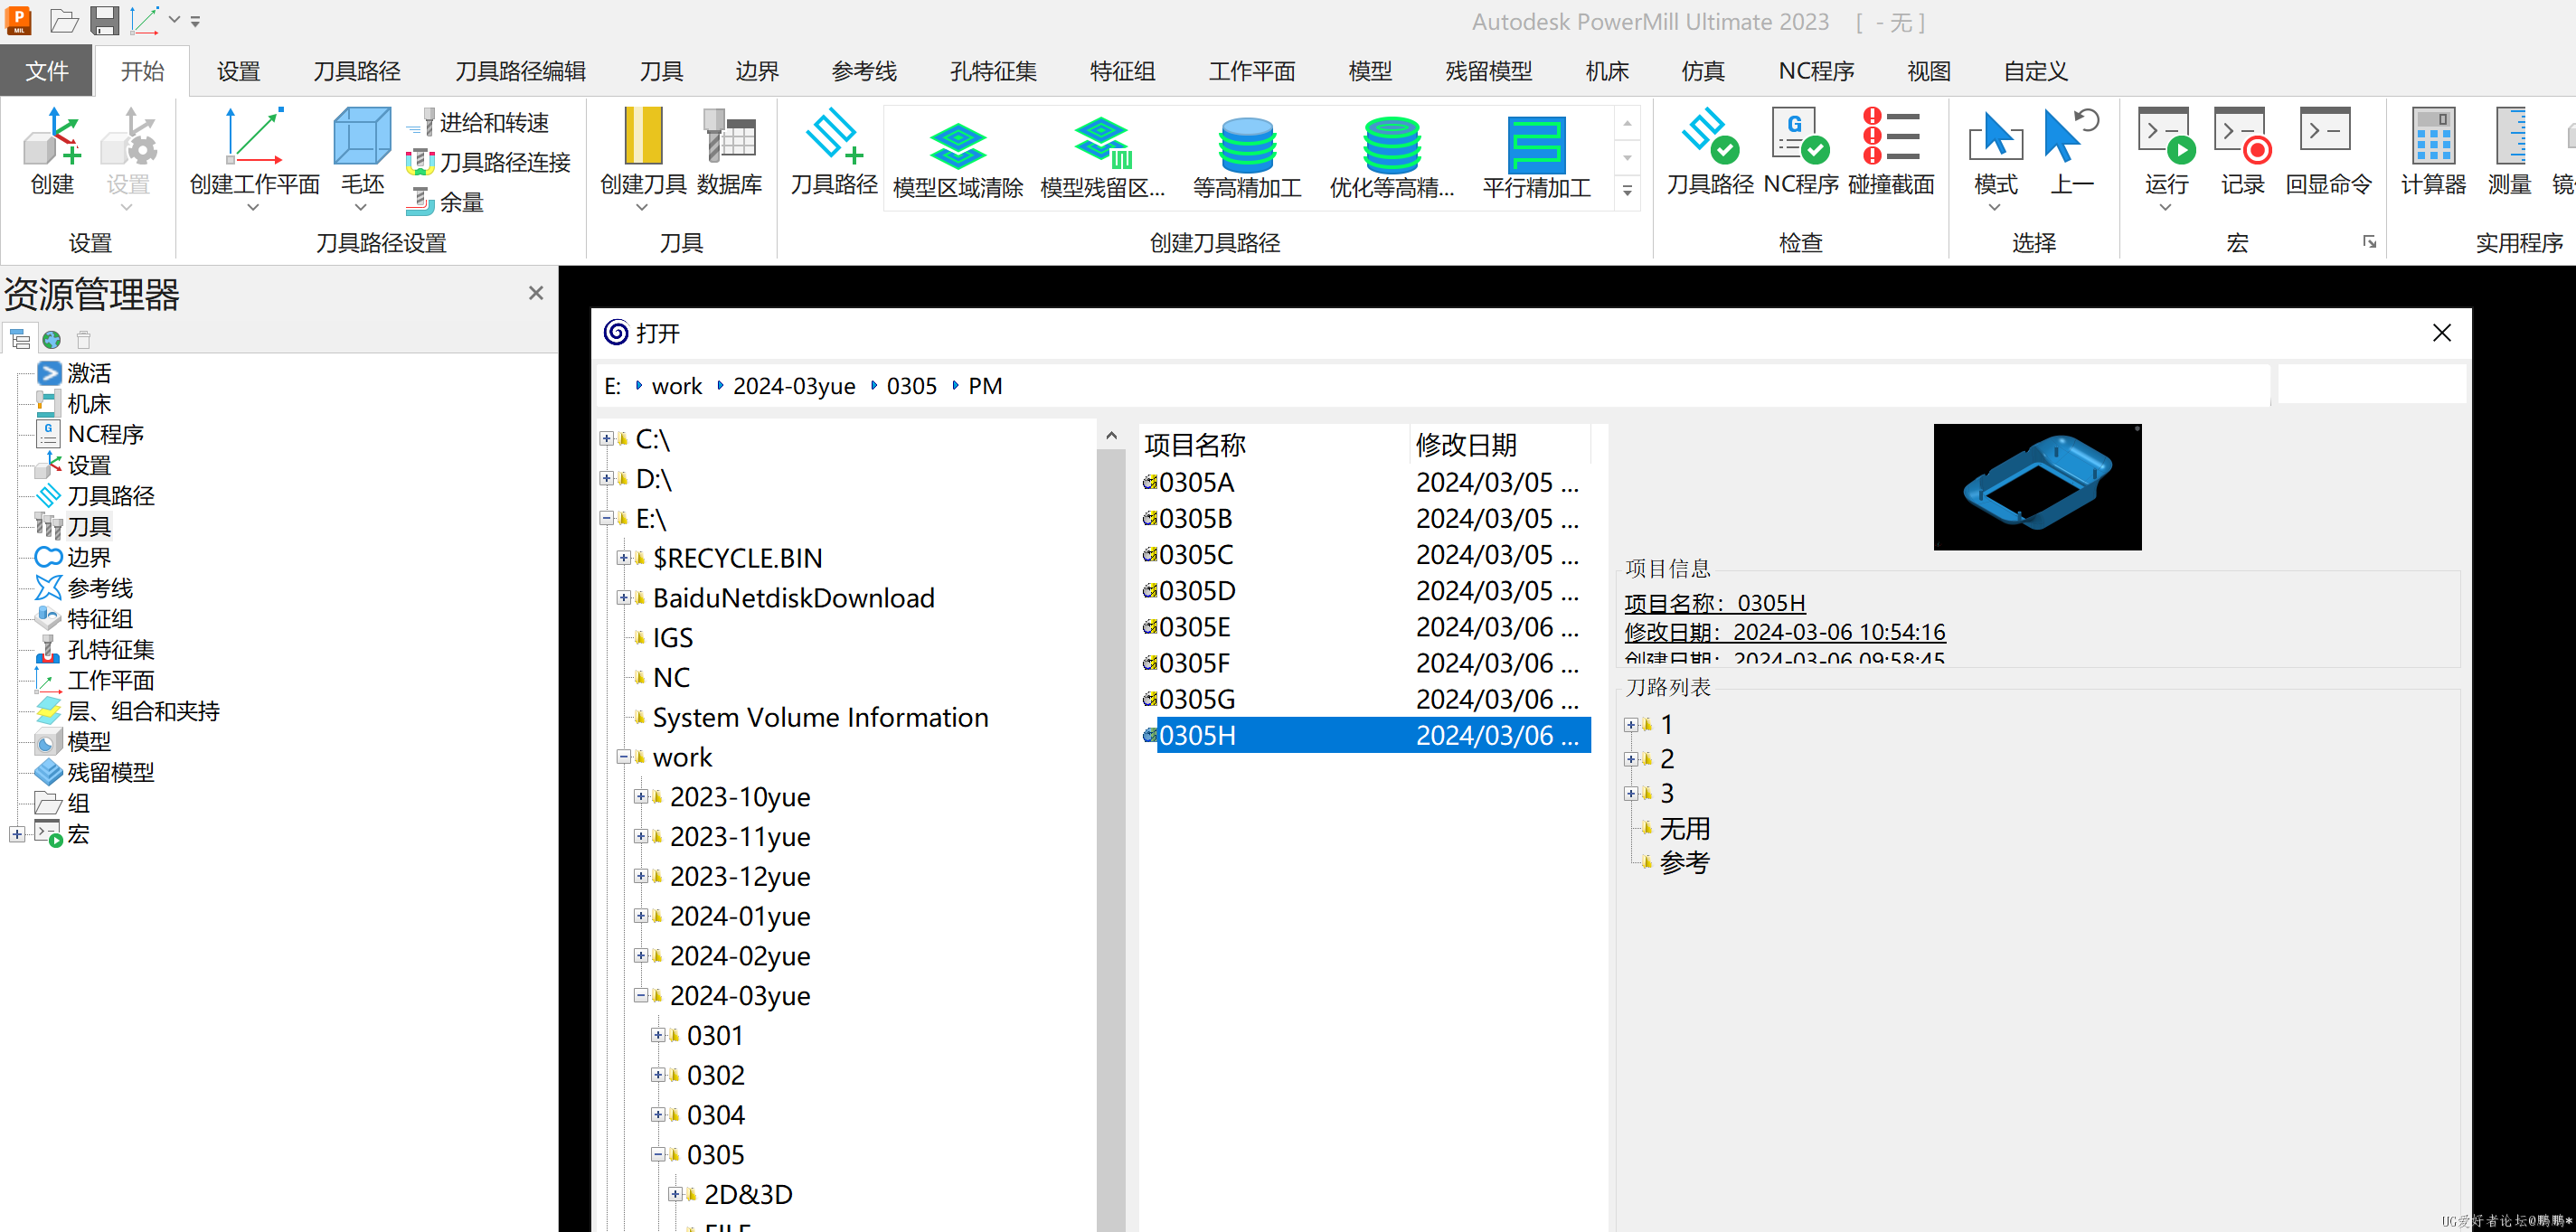Click the explorer tree view icon

pos(20,340)
